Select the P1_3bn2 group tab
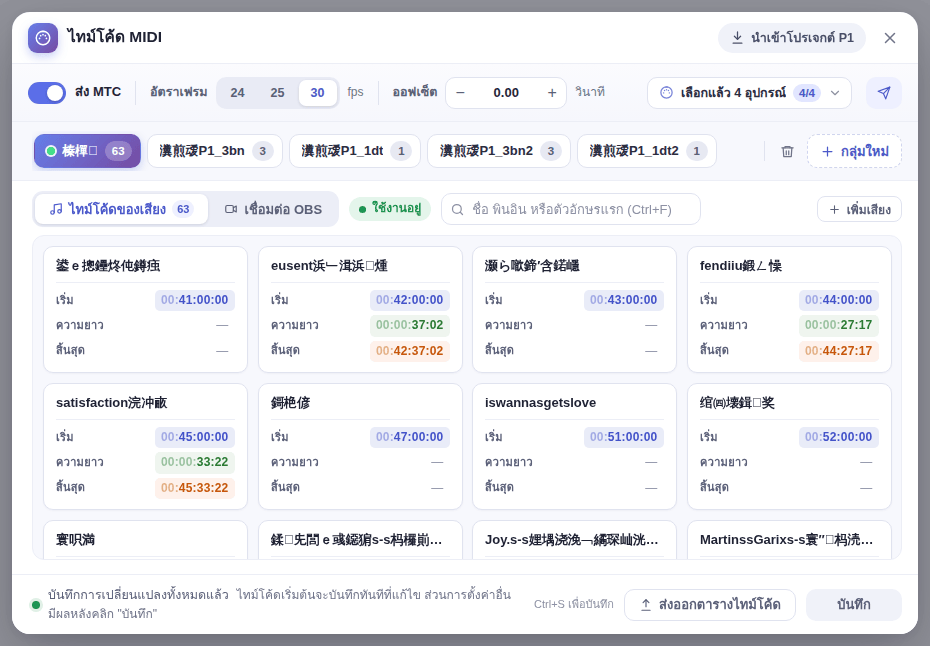This screenshot has height=646, width=930. [499, 151]
